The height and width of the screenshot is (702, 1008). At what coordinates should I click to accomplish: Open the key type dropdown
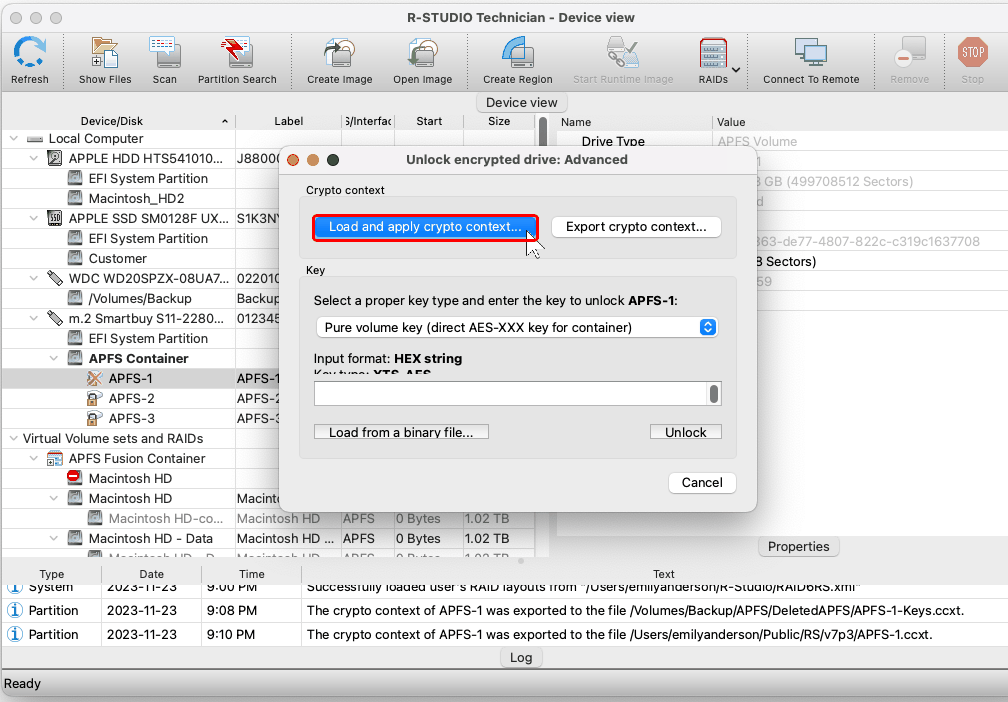coord(517,327)
